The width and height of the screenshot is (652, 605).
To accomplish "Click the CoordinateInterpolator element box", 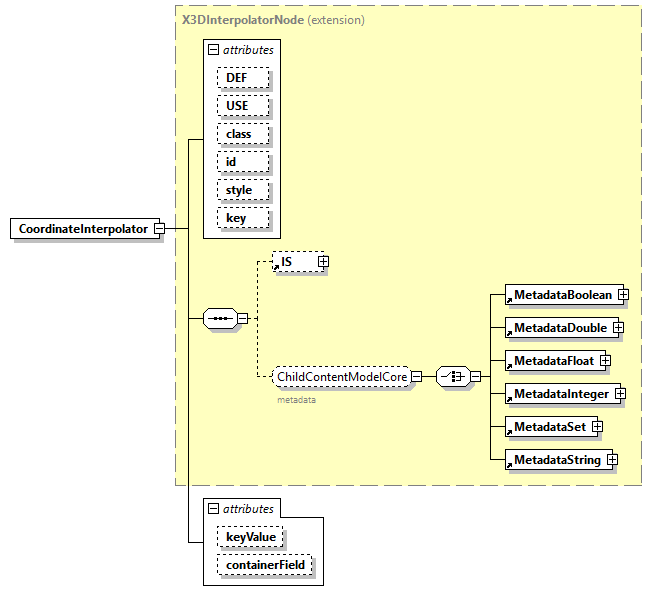I will coord(82,229).
